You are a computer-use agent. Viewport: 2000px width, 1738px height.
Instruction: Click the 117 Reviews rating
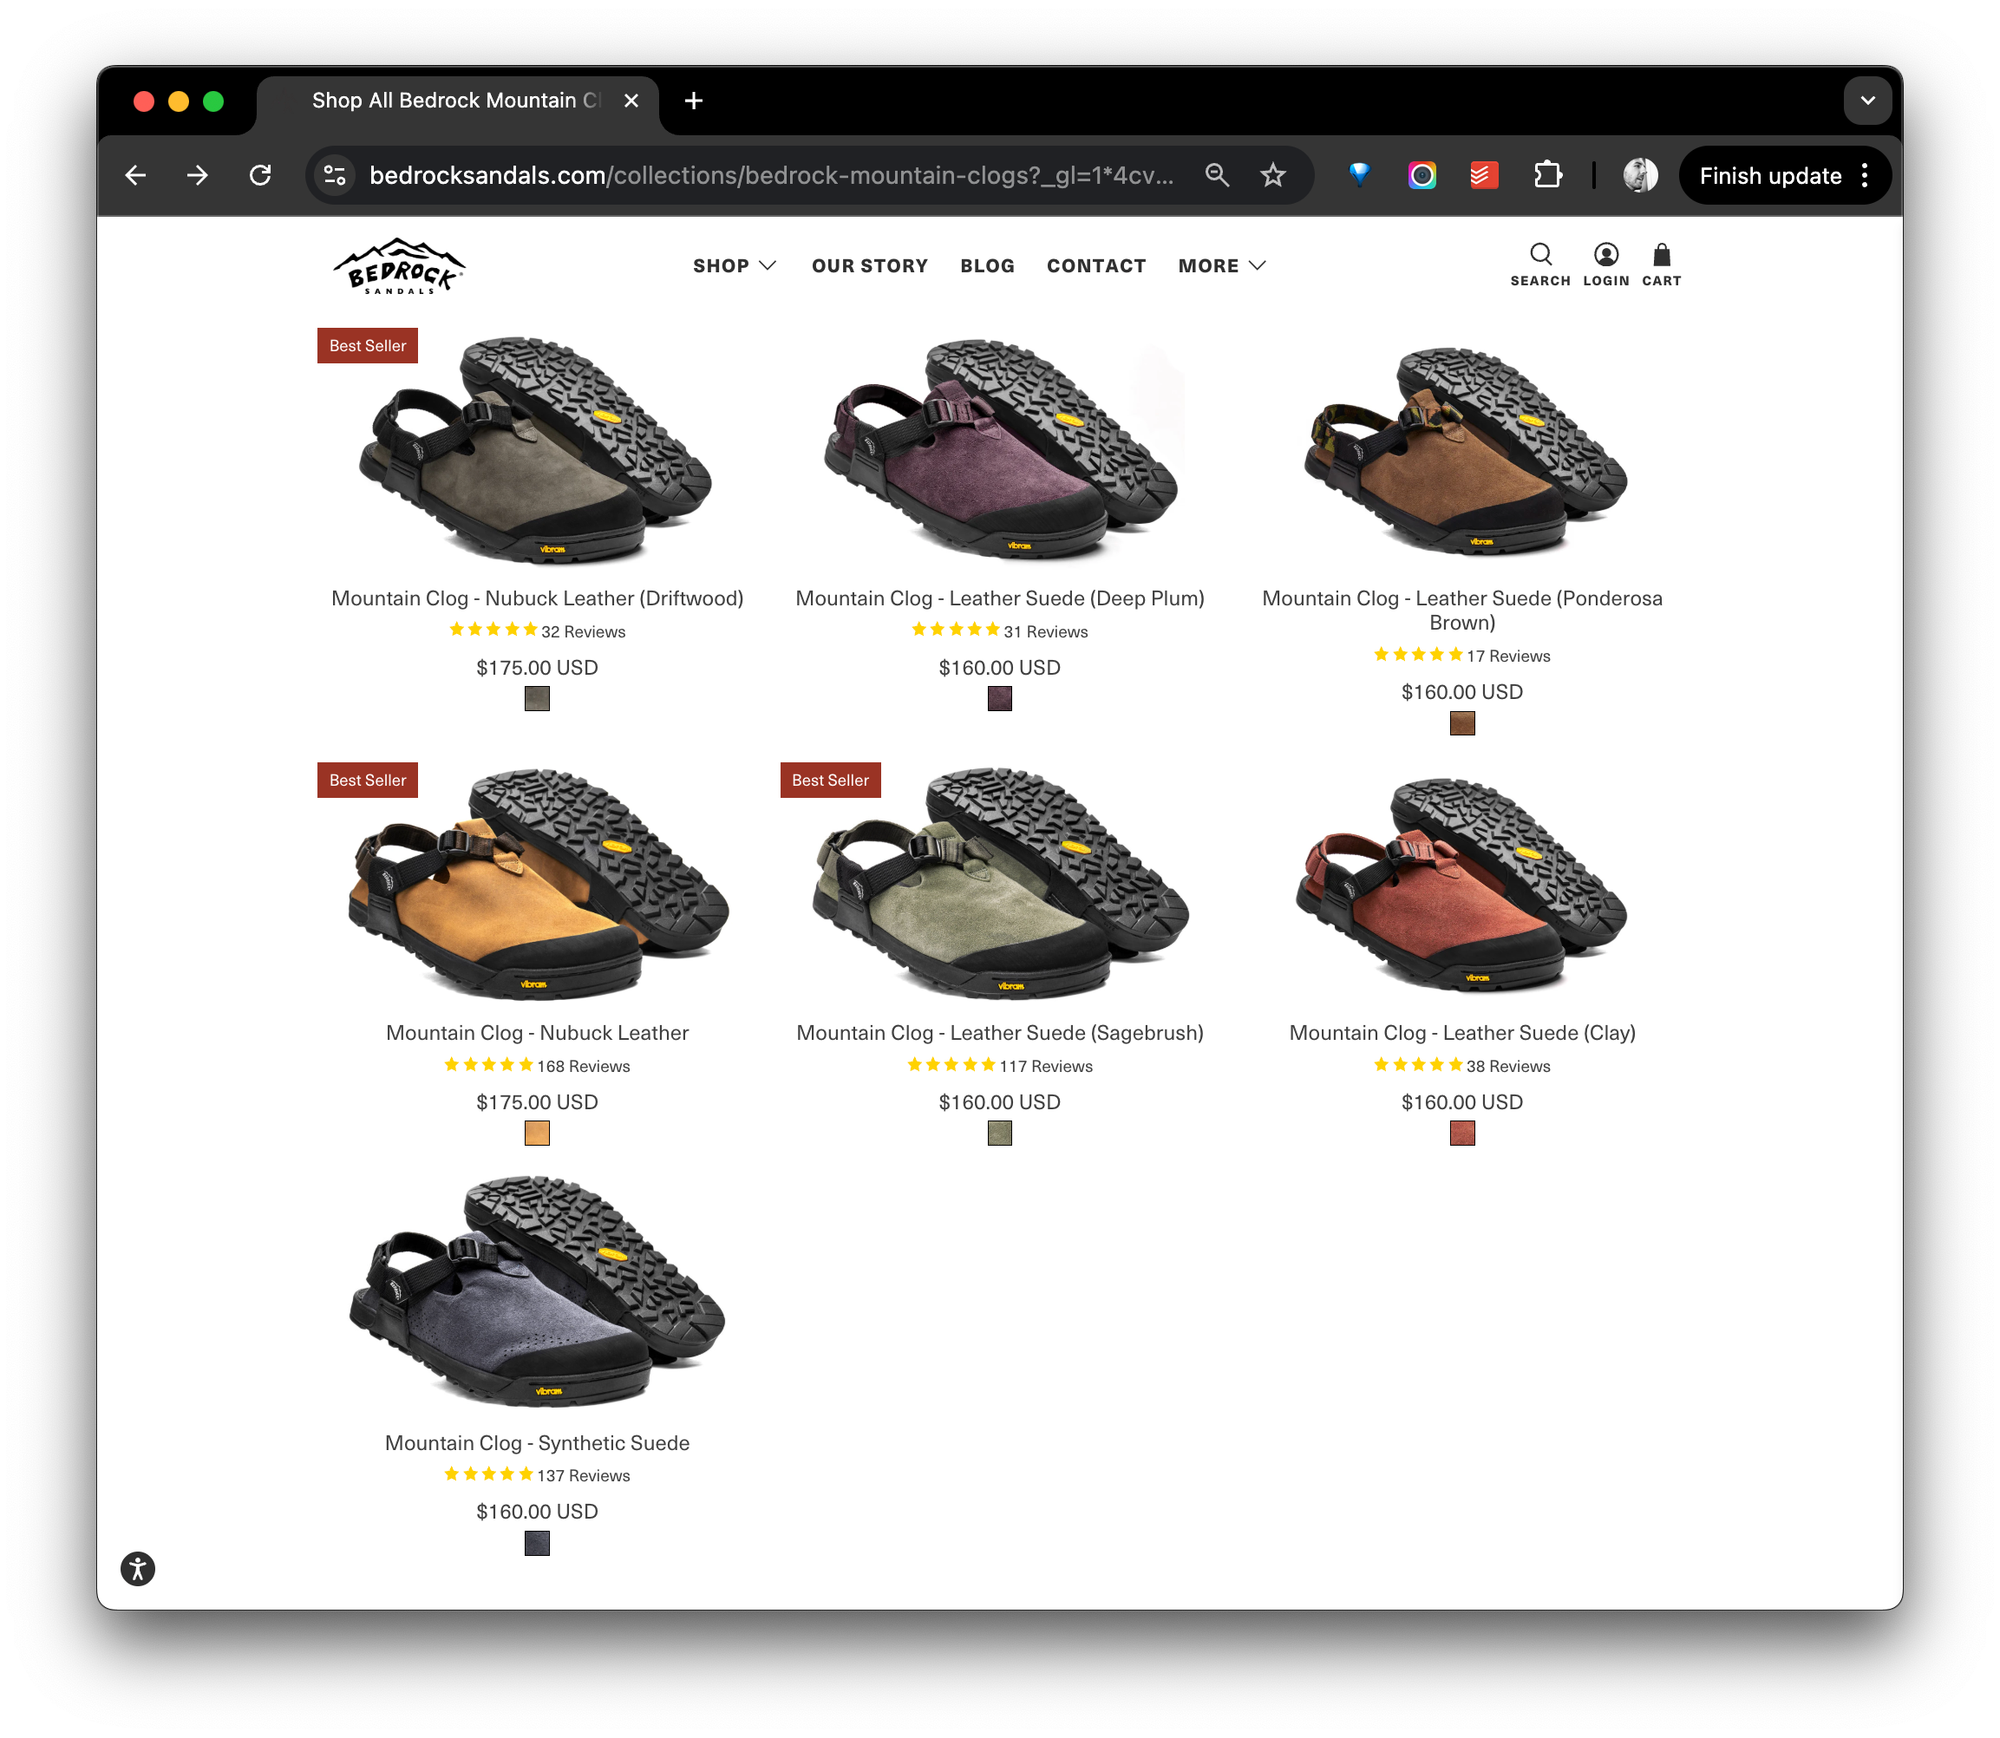pyautogui.click(x=999, y=1066)
